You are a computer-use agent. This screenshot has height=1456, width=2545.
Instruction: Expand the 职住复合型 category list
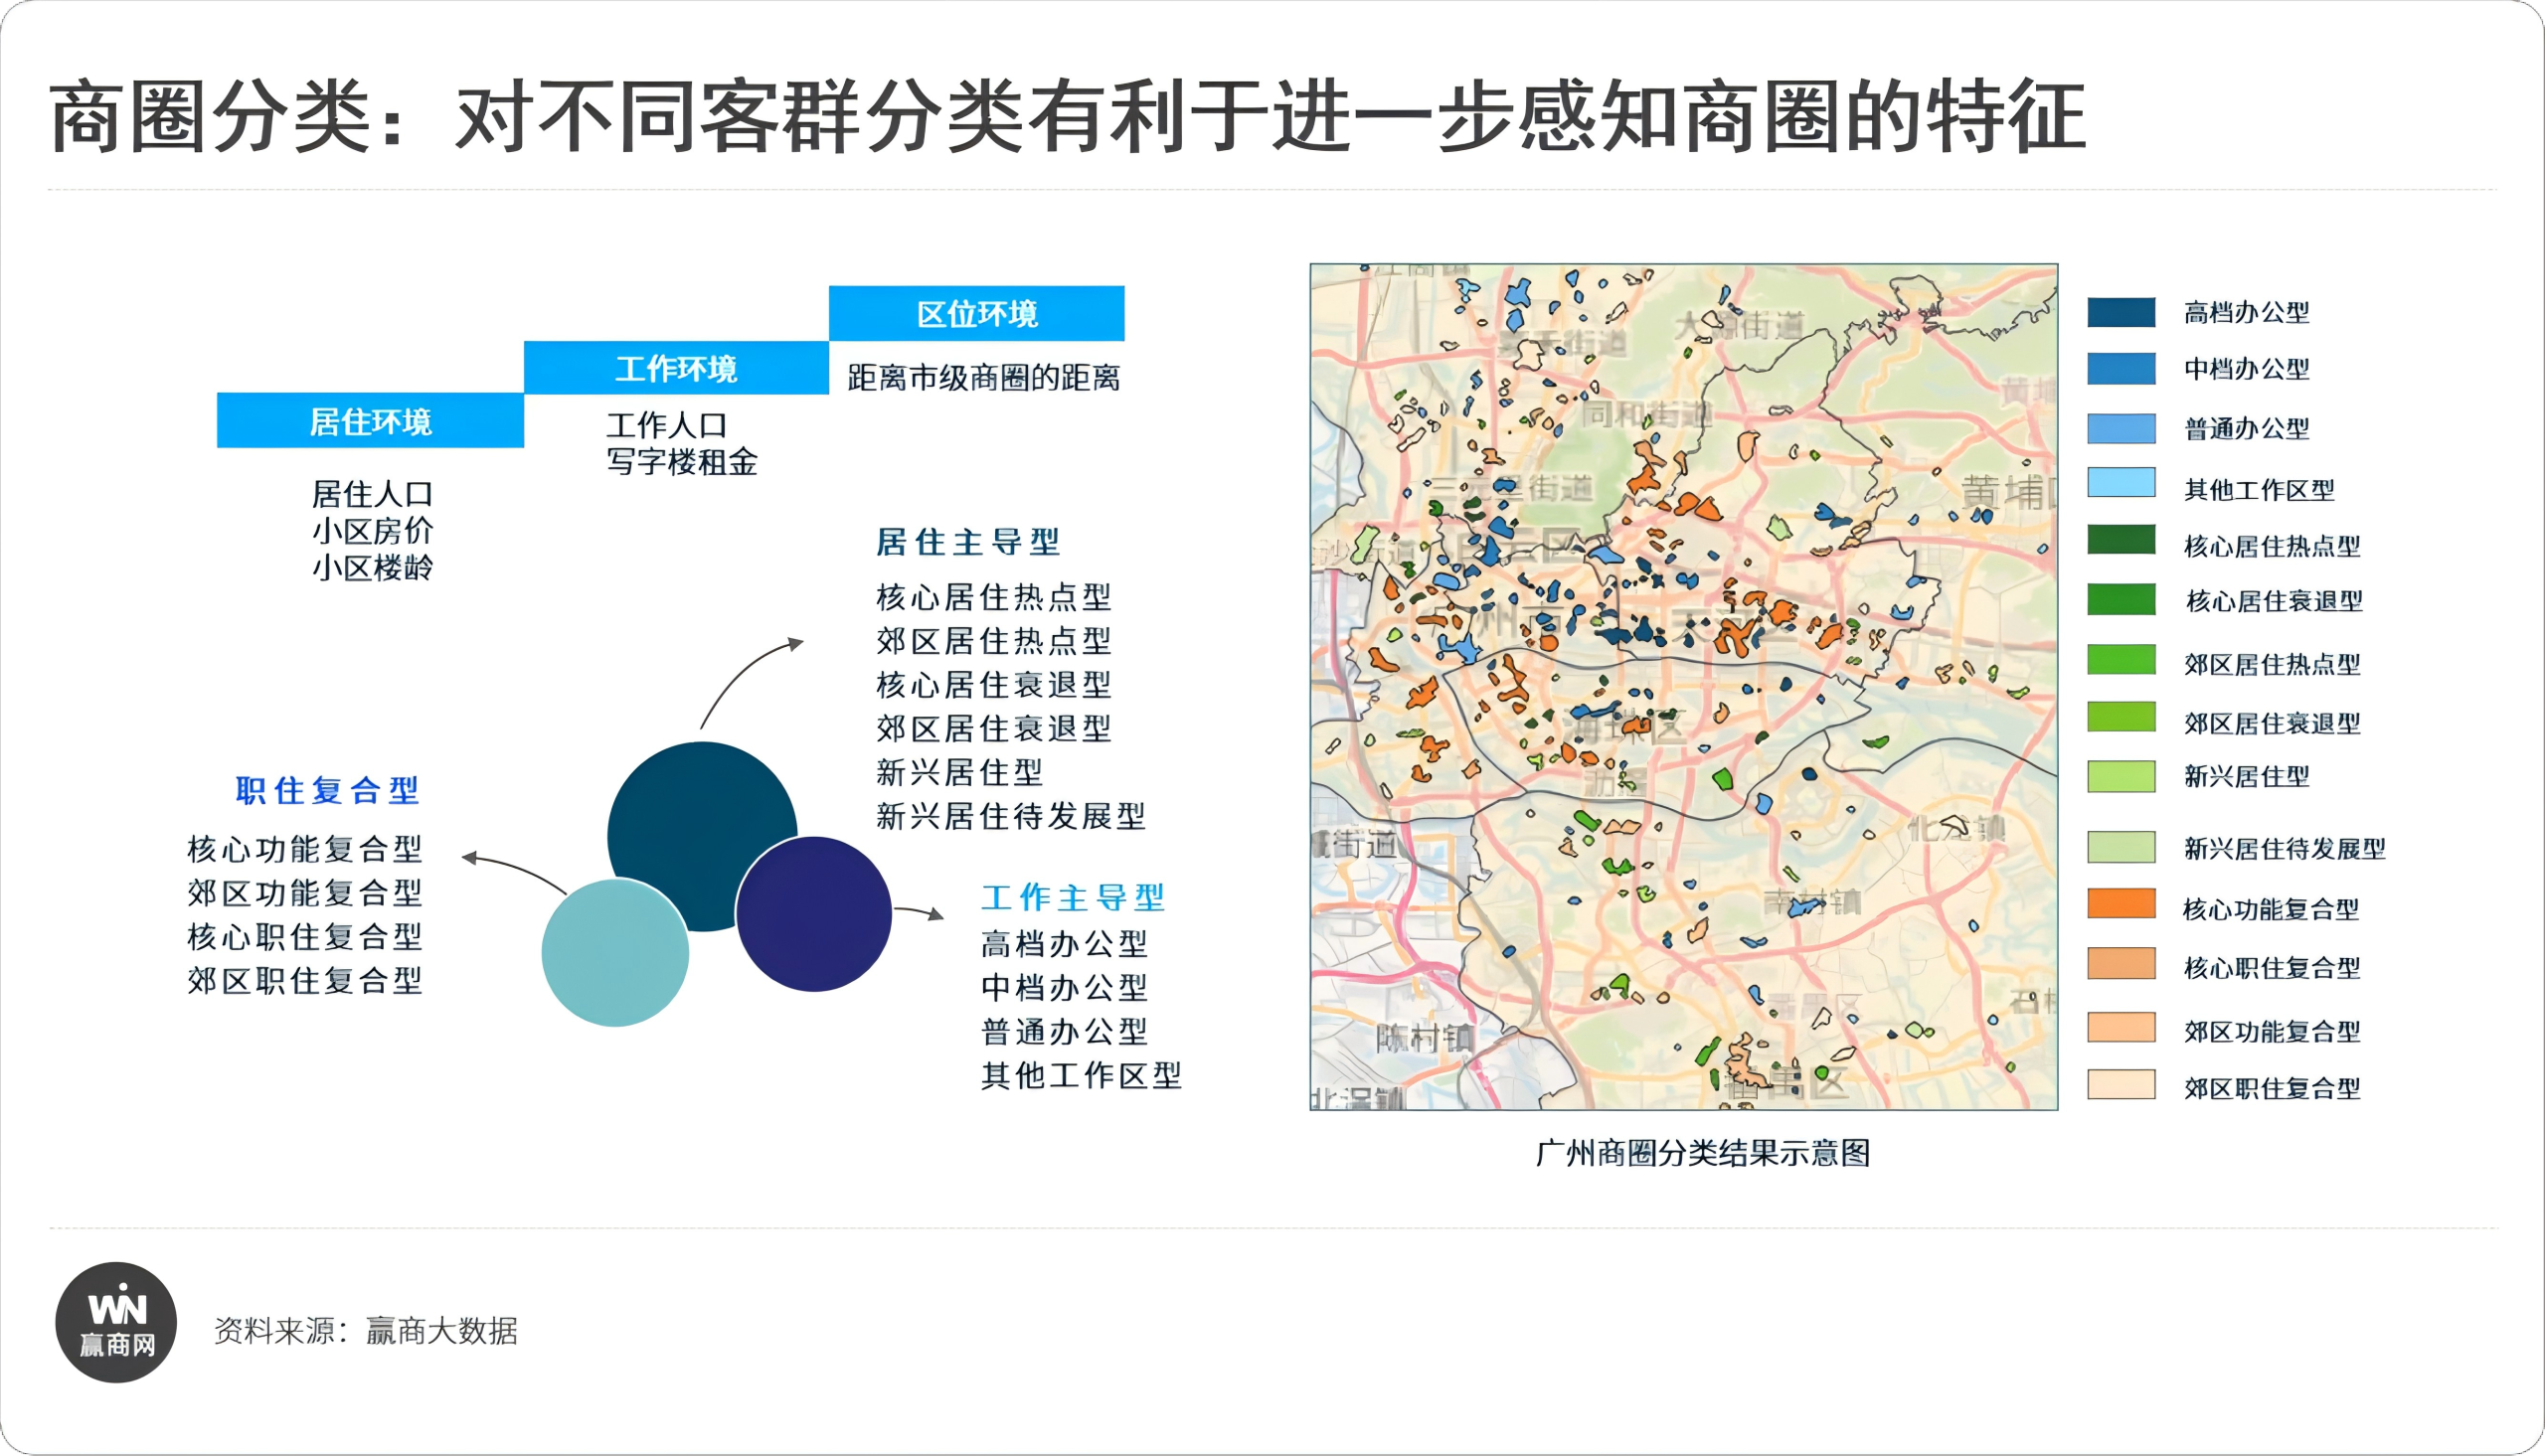pos(325,791)
